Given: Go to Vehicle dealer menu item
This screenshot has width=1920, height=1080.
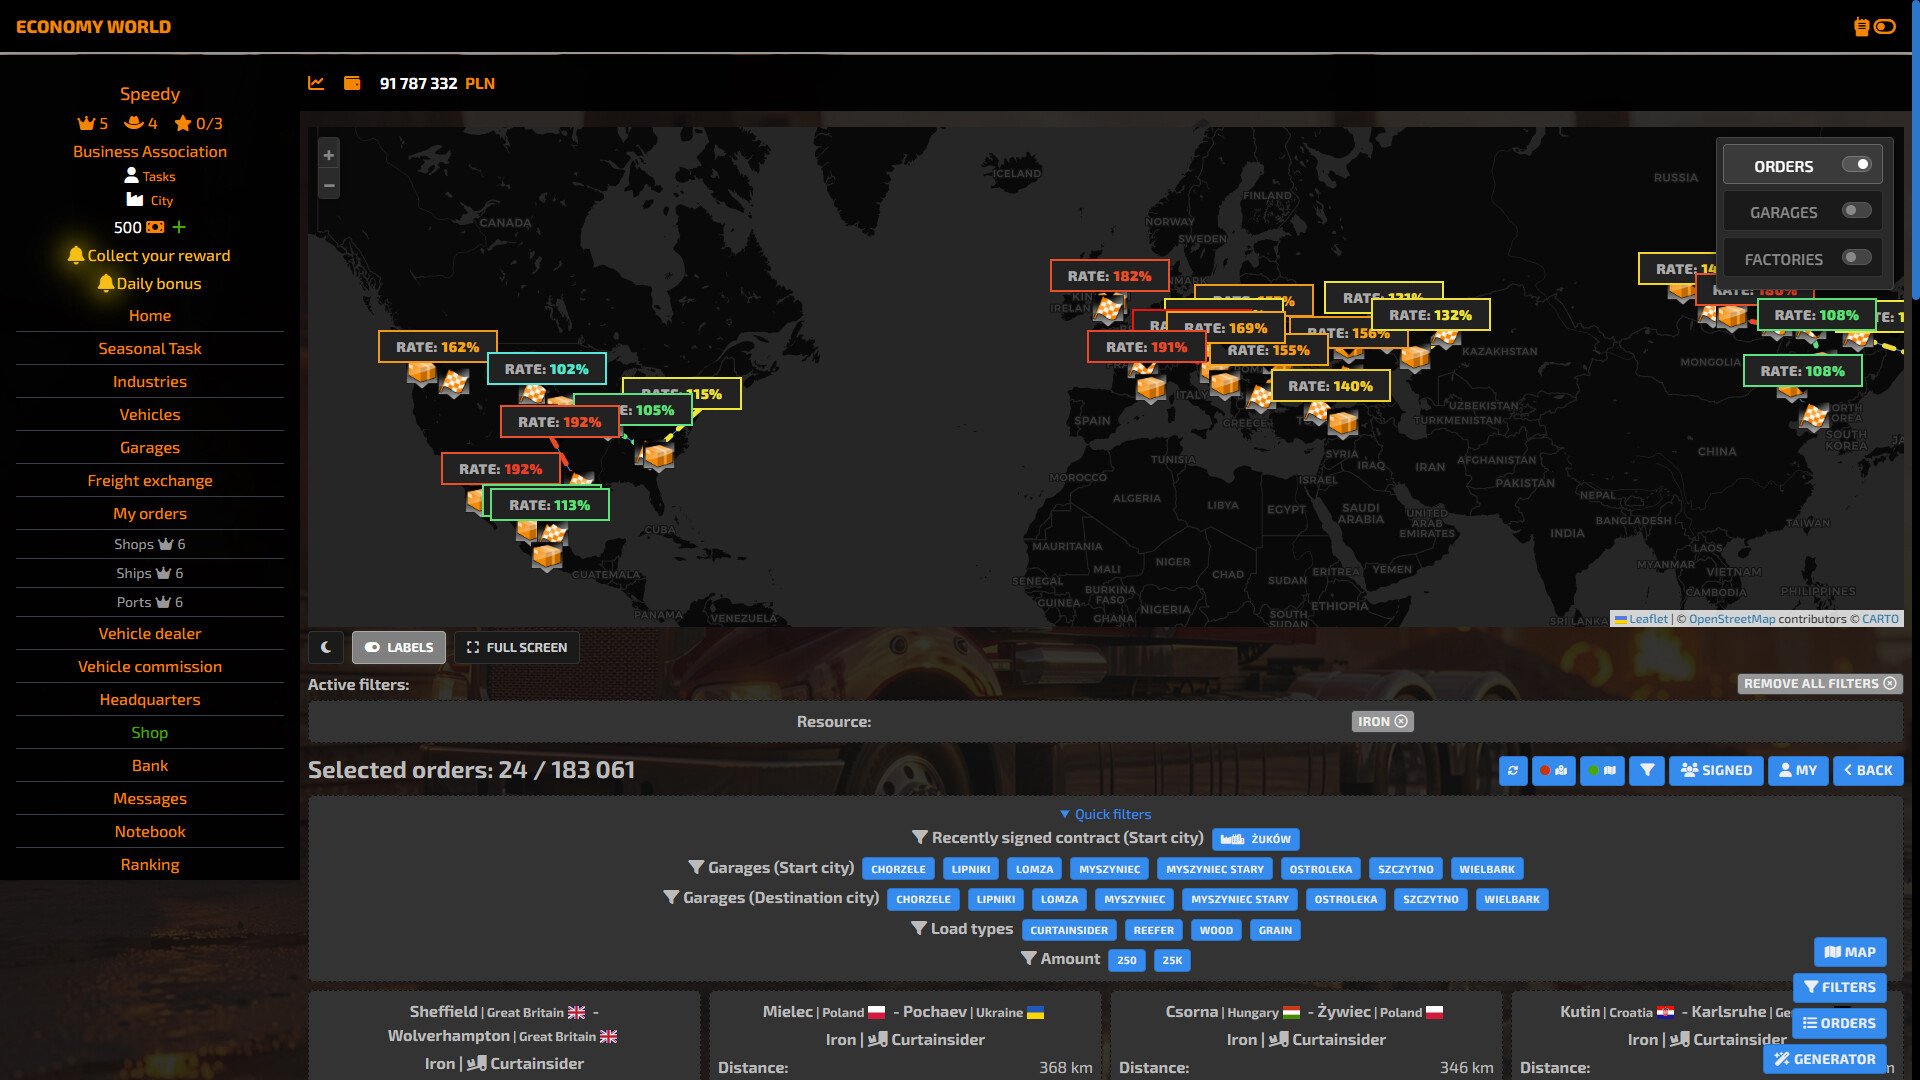Looking at the screenshot, I should coord(150,633).
